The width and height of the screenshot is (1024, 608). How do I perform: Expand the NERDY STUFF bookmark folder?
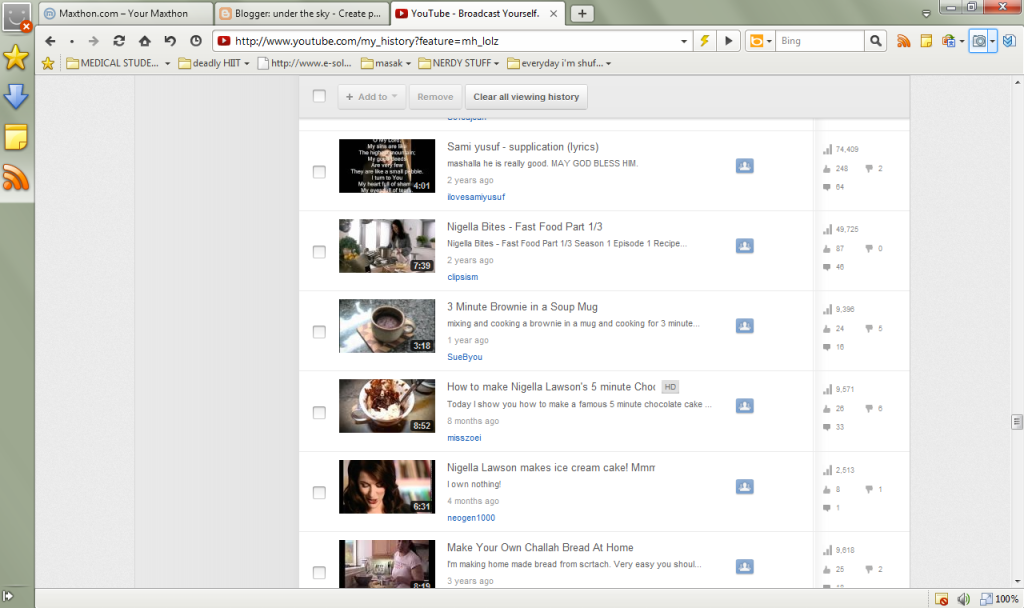[496, 63]
